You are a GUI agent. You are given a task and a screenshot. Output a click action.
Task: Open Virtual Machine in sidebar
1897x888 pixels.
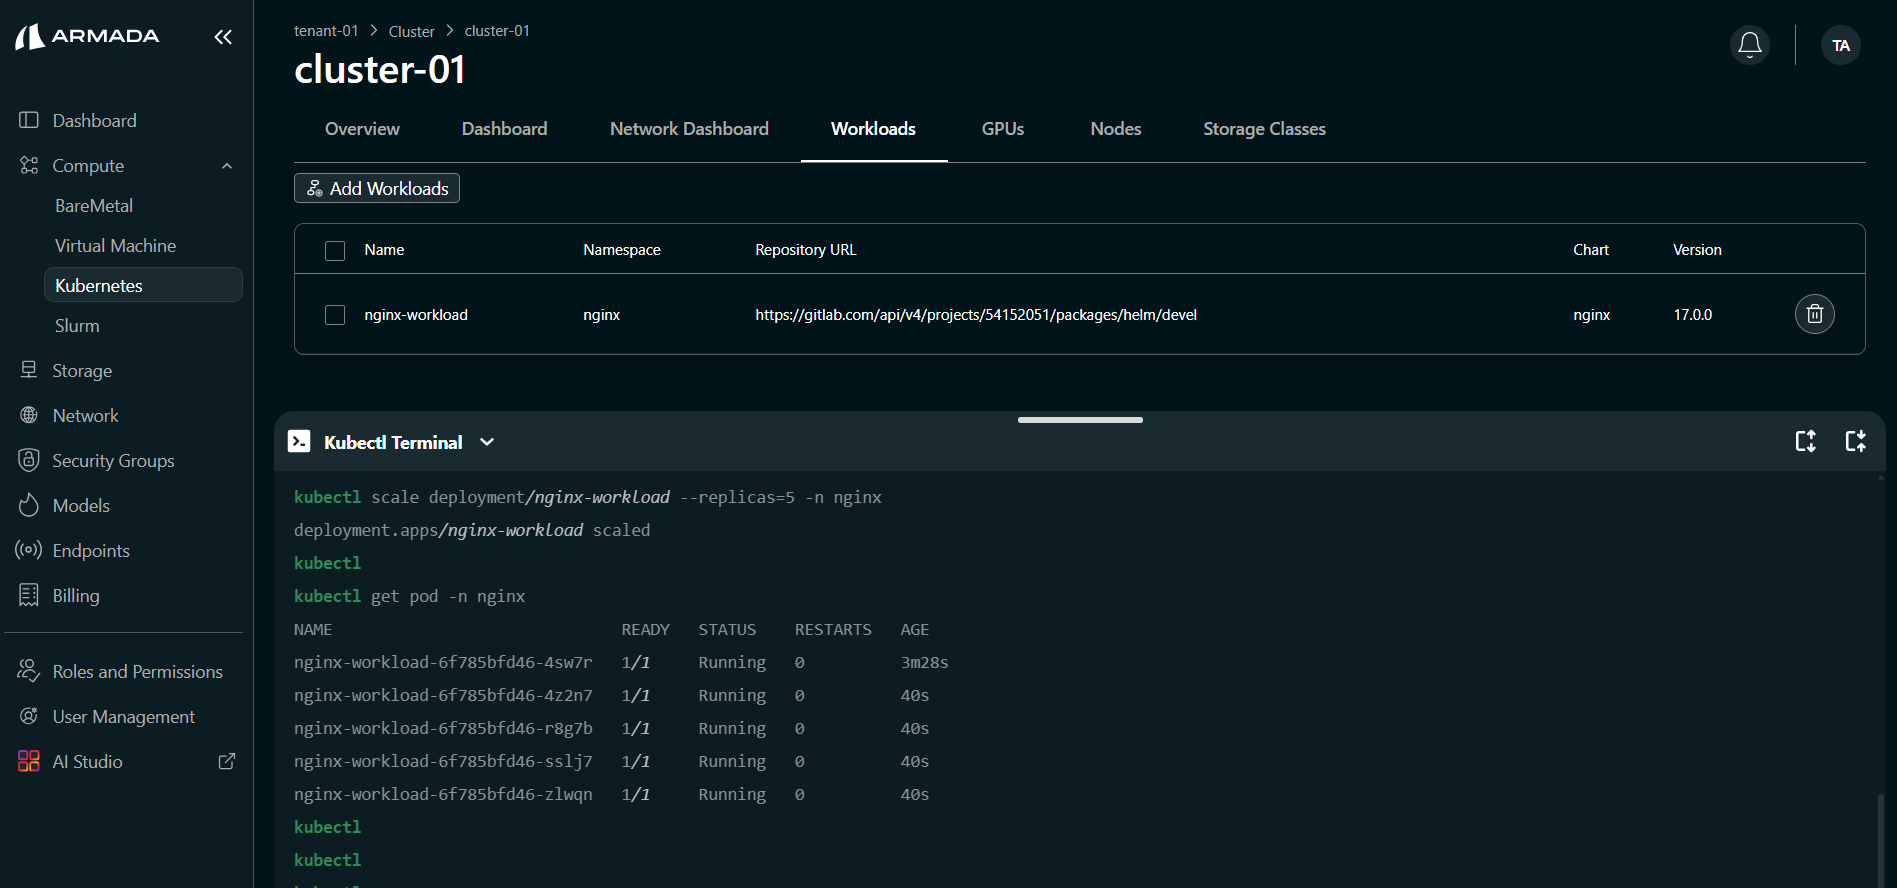click(115, 245)
